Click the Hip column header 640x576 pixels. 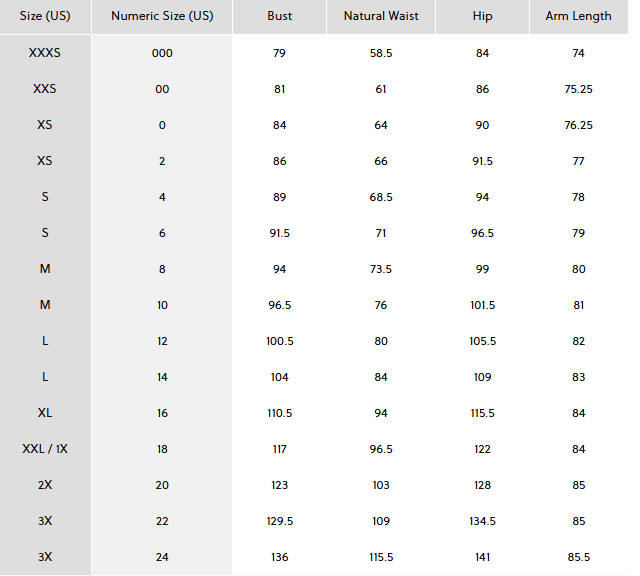click(483, 16)
